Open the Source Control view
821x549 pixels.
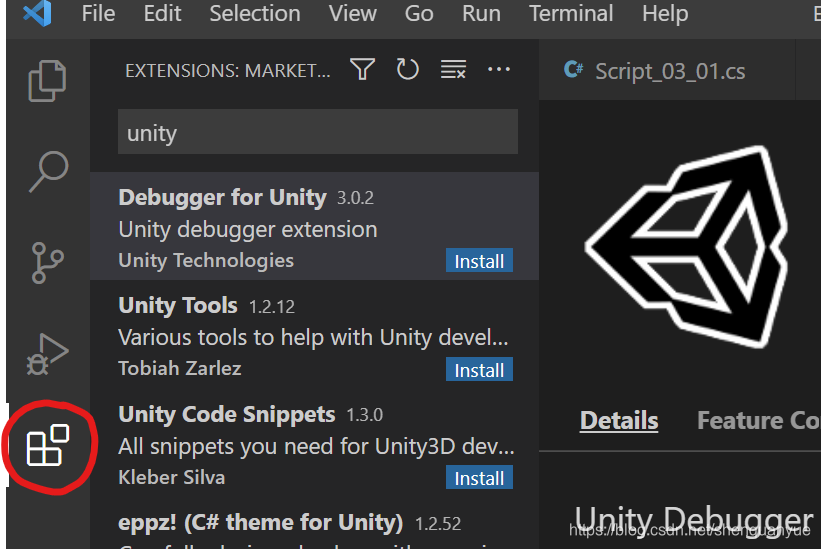coord(48,262)
